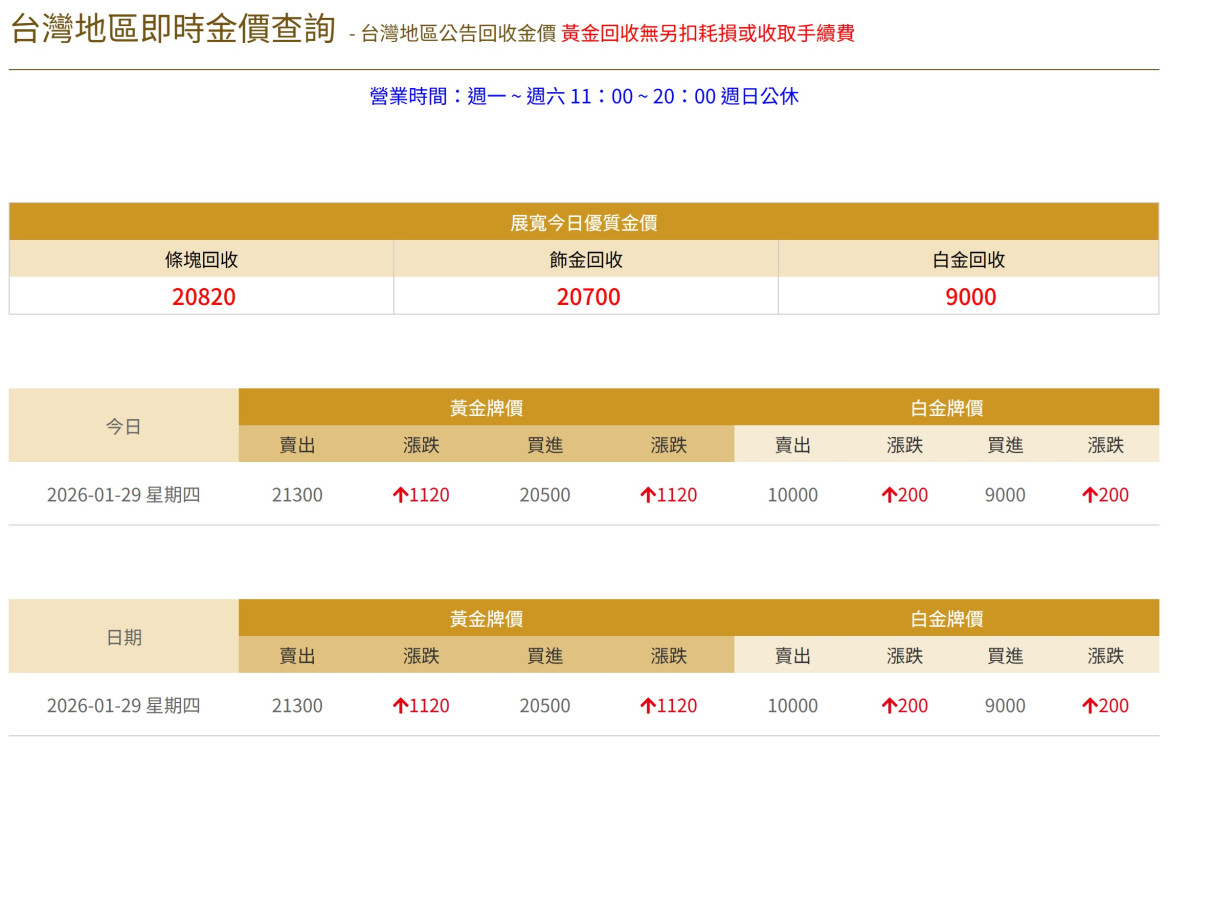The height and width of the screenshot is (900, 1213).
Task: Click the 今日 header cell
Action: click(x=124, y=426)
